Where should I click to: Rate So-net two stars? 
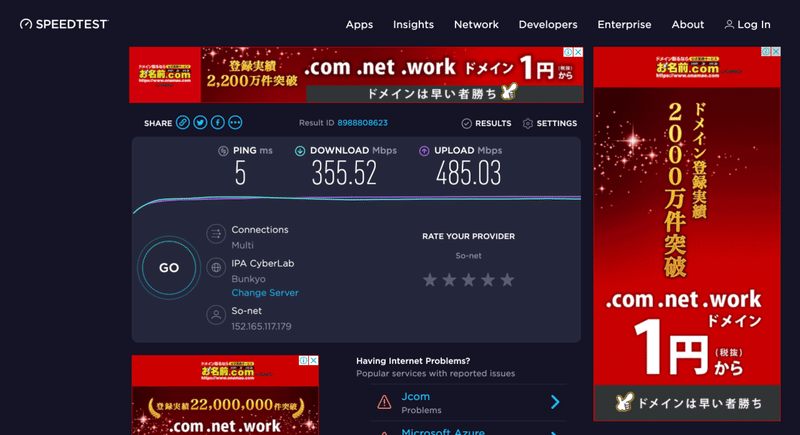click(x=449, y=279)
